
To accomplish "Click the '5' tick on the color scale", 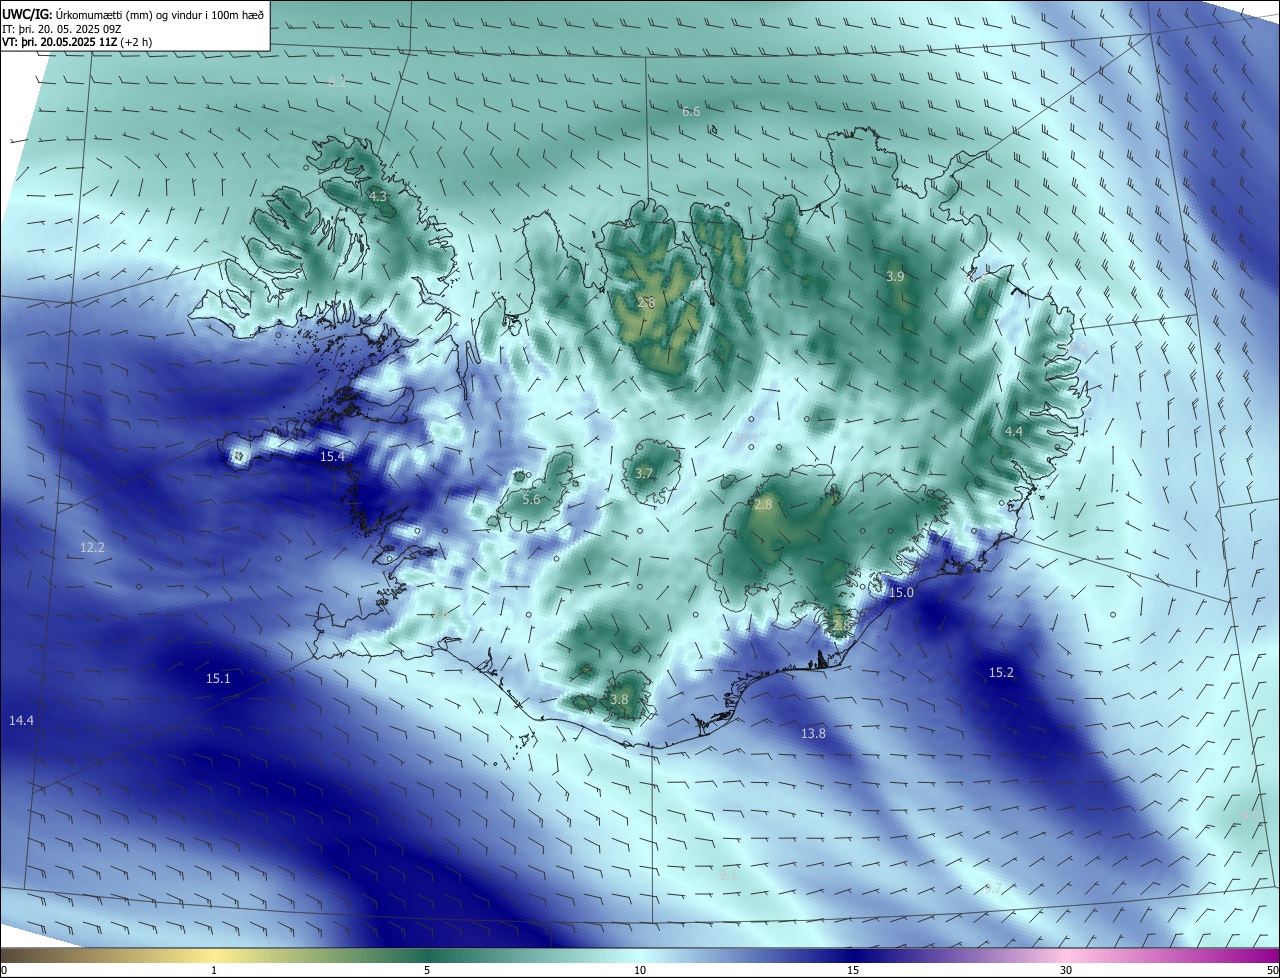I will coord(427,971).
